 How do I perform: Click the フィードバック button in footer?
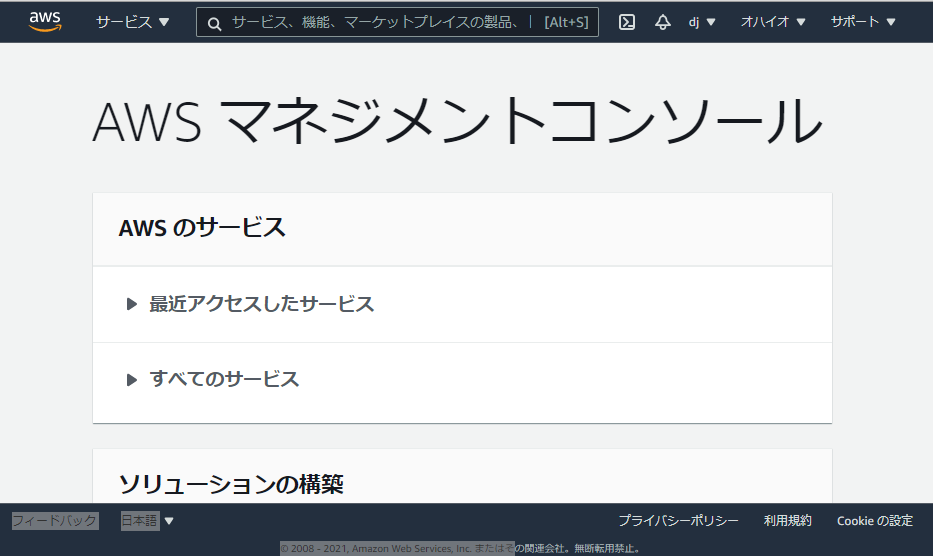(55, 521)
